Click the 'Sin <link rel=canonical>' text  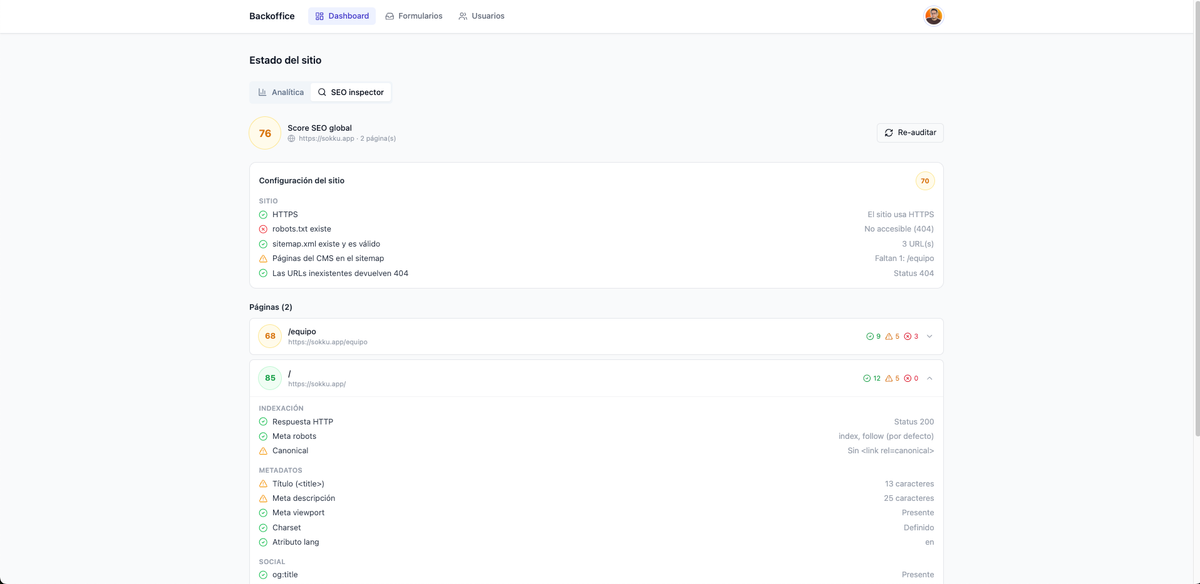(891, 451)
